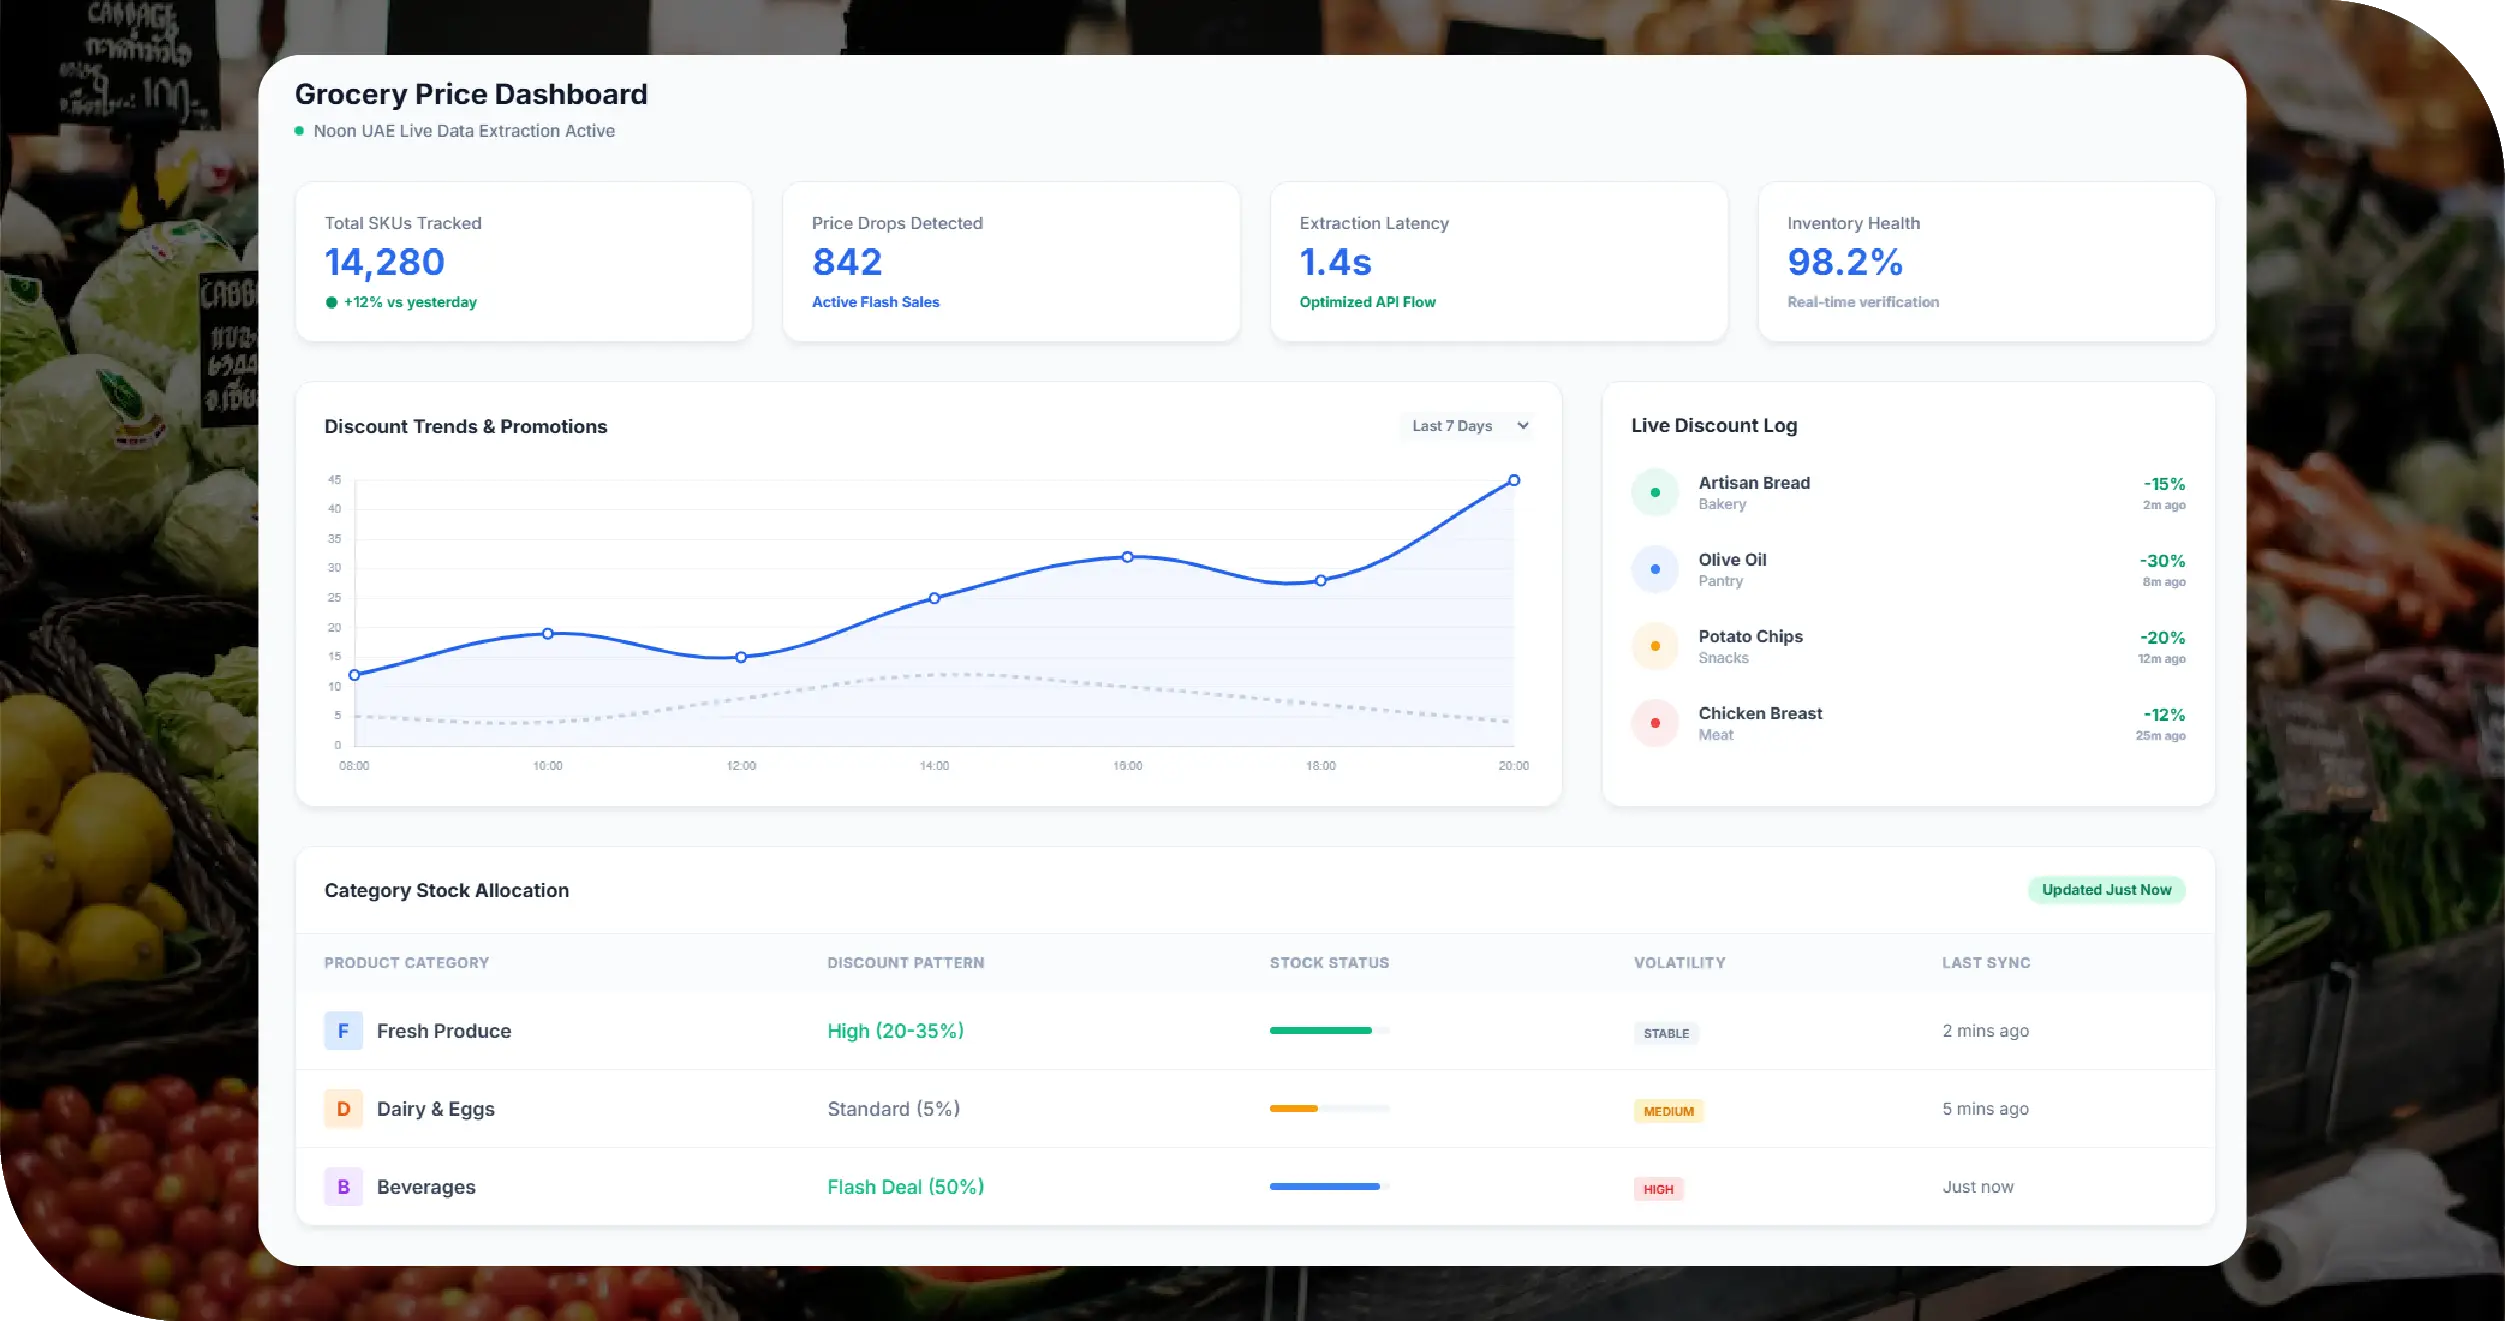The image size is (2506, 1321).
Task: Click the Fresh Produce F icon
Action: click(x=343, y=1031)
